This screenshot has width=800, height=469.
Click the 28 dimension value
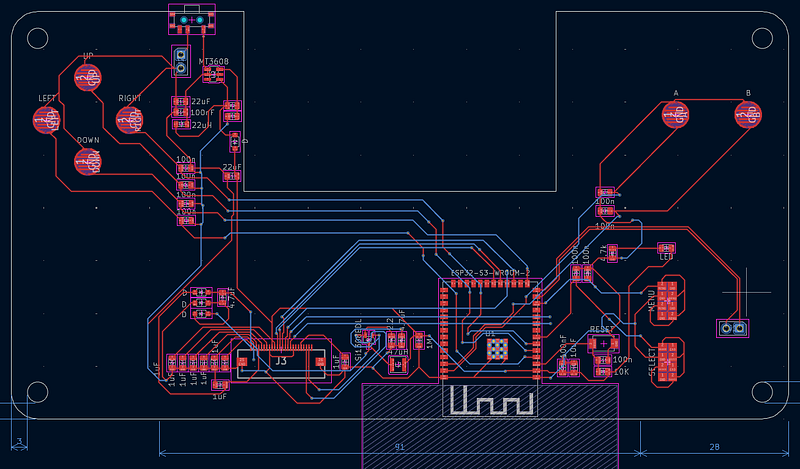pyautogui.click(x=714, y=447)
